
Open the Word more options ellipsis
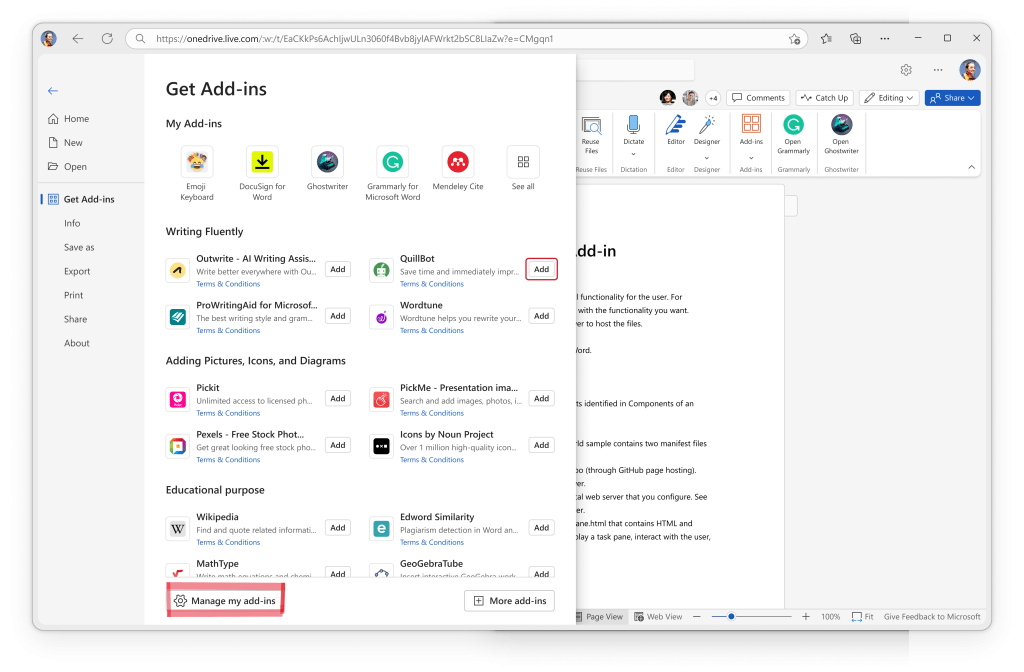pyautogui.click(x=938, y=70)
